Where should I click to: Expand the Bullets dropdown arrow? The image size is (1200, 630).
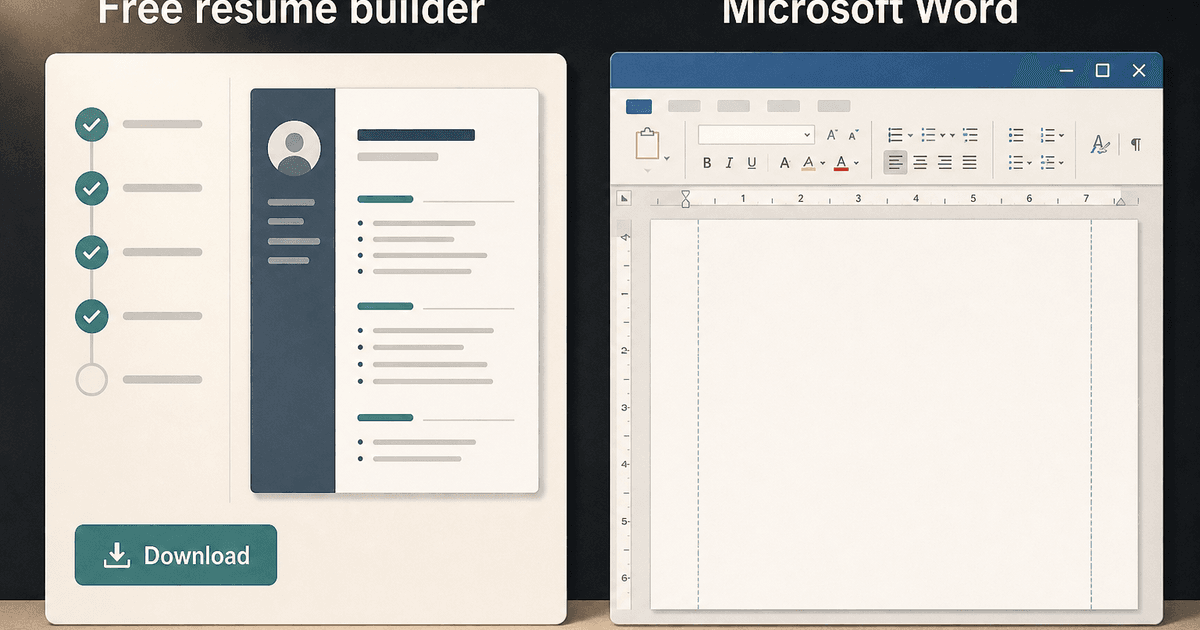pyautogui.click(x=910, y=135)
